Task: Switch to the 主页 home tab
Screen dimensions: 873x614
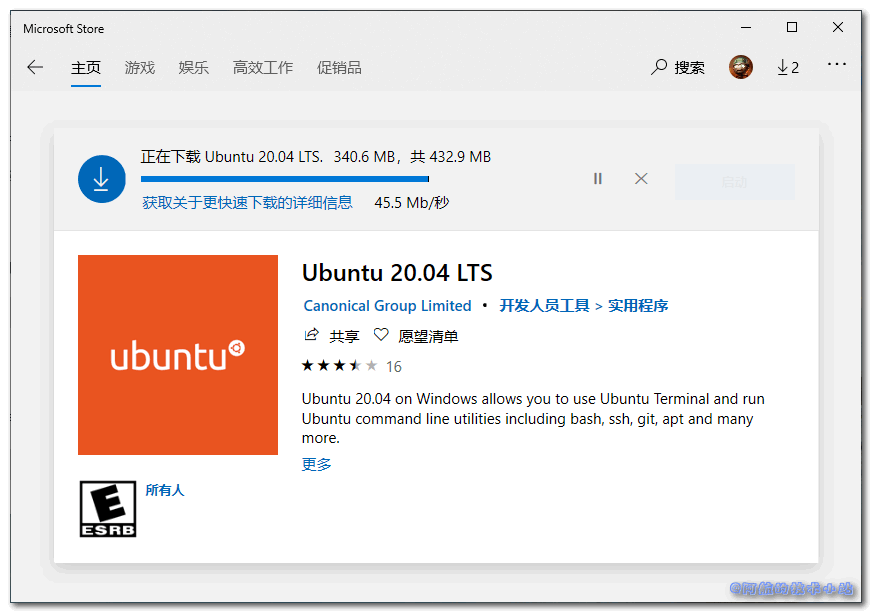Action: coord(86,68)
